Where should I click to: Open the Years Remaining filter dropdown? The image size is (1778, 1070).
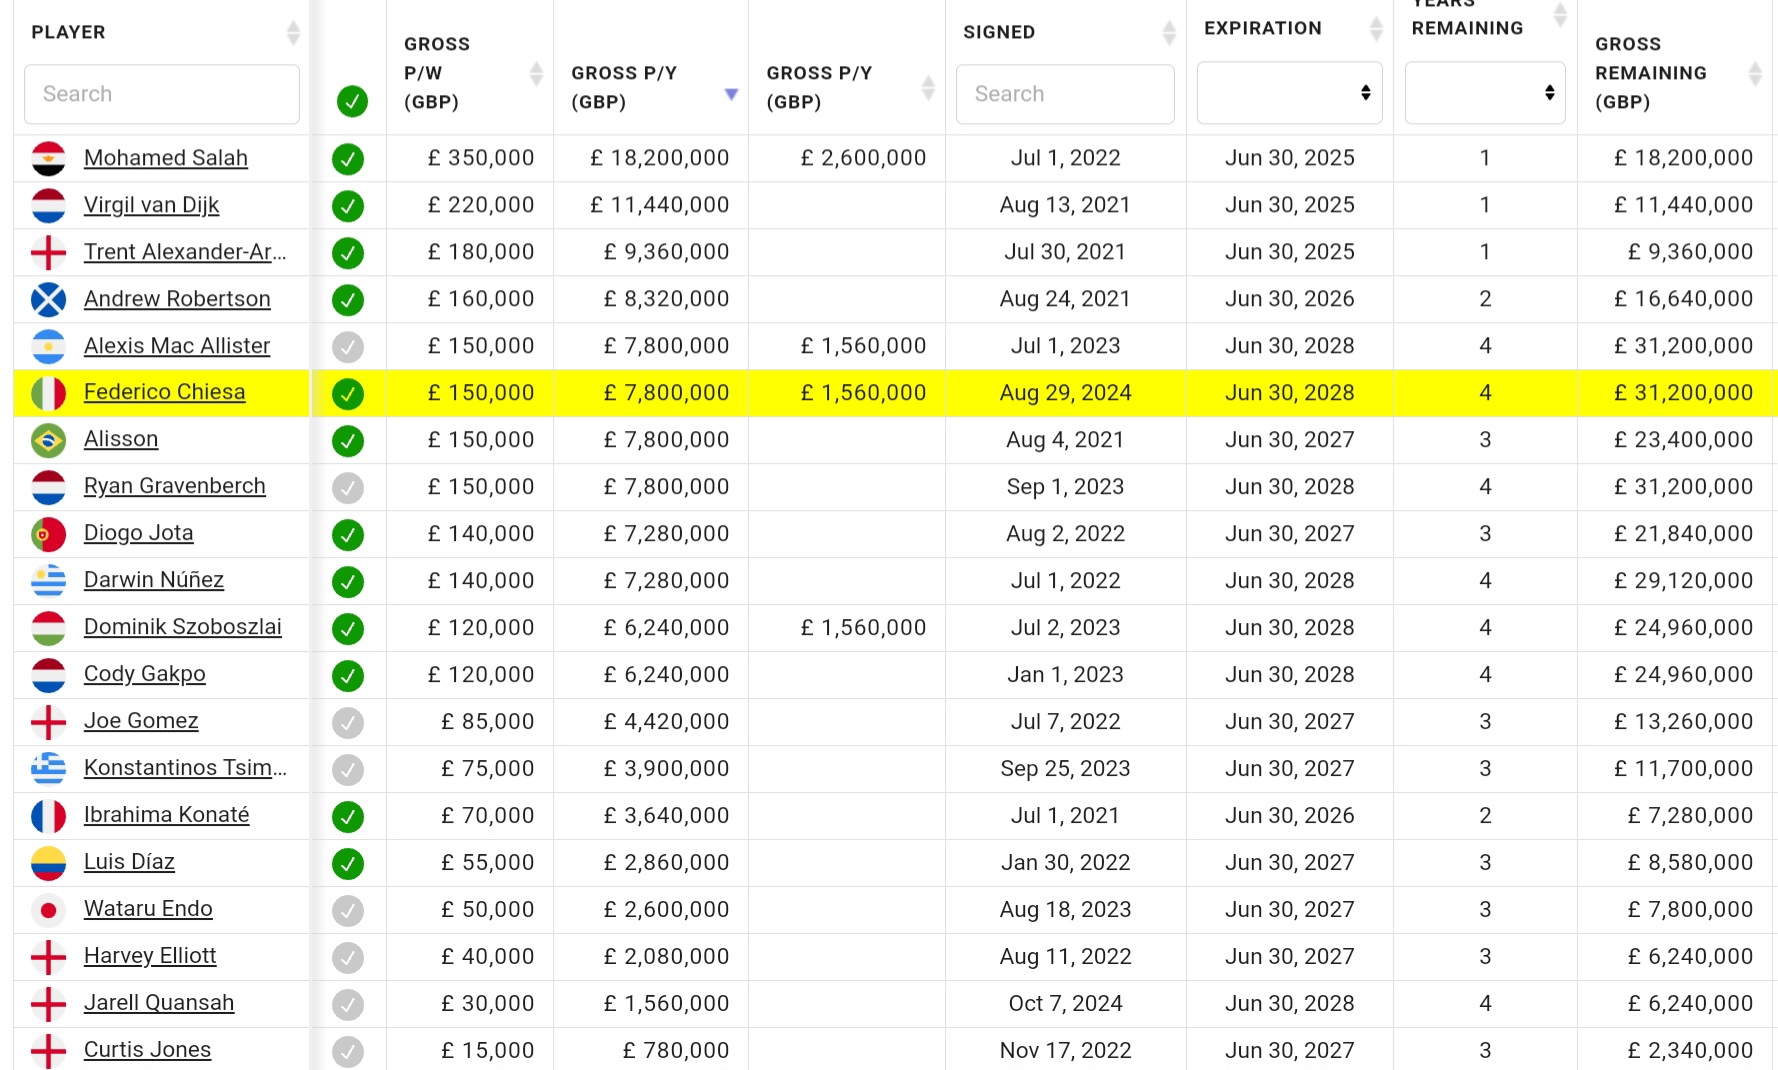click(x=1485, y=93)
